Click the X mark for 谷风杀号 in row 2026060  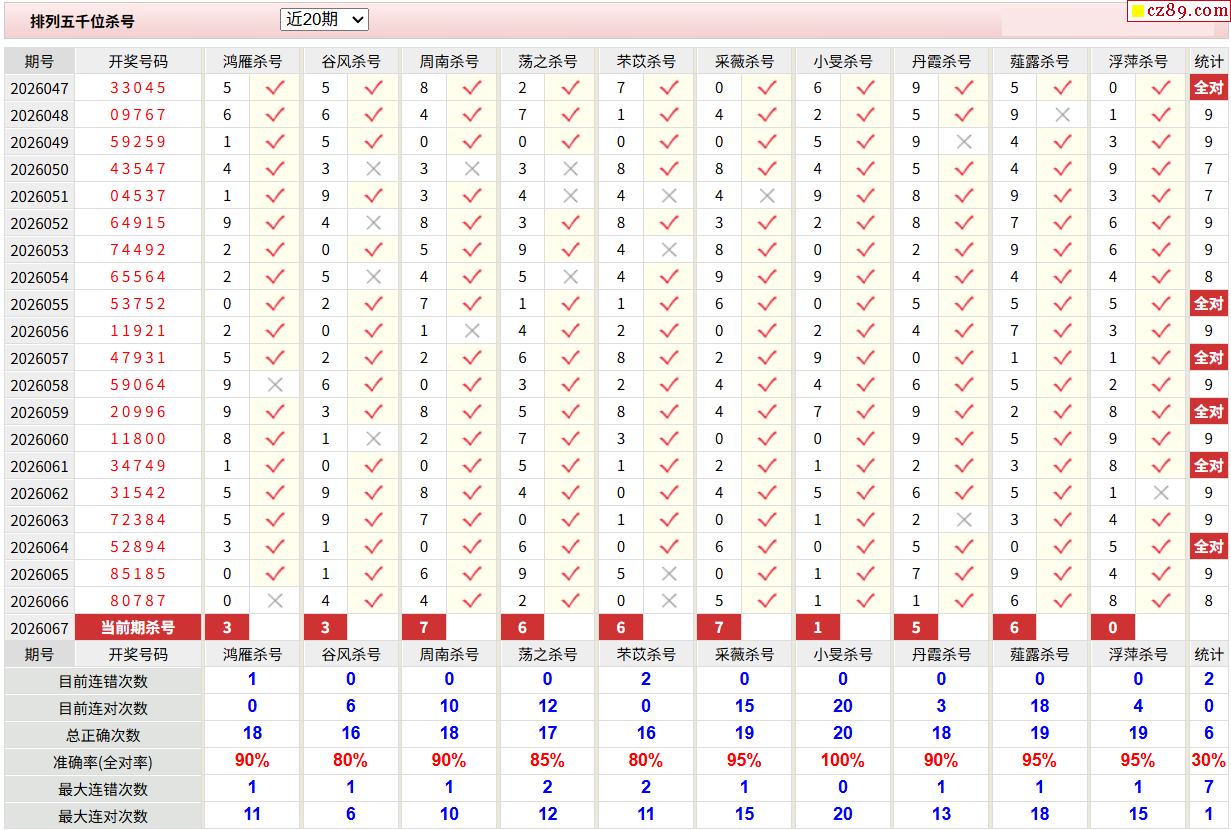click(374, 439)
